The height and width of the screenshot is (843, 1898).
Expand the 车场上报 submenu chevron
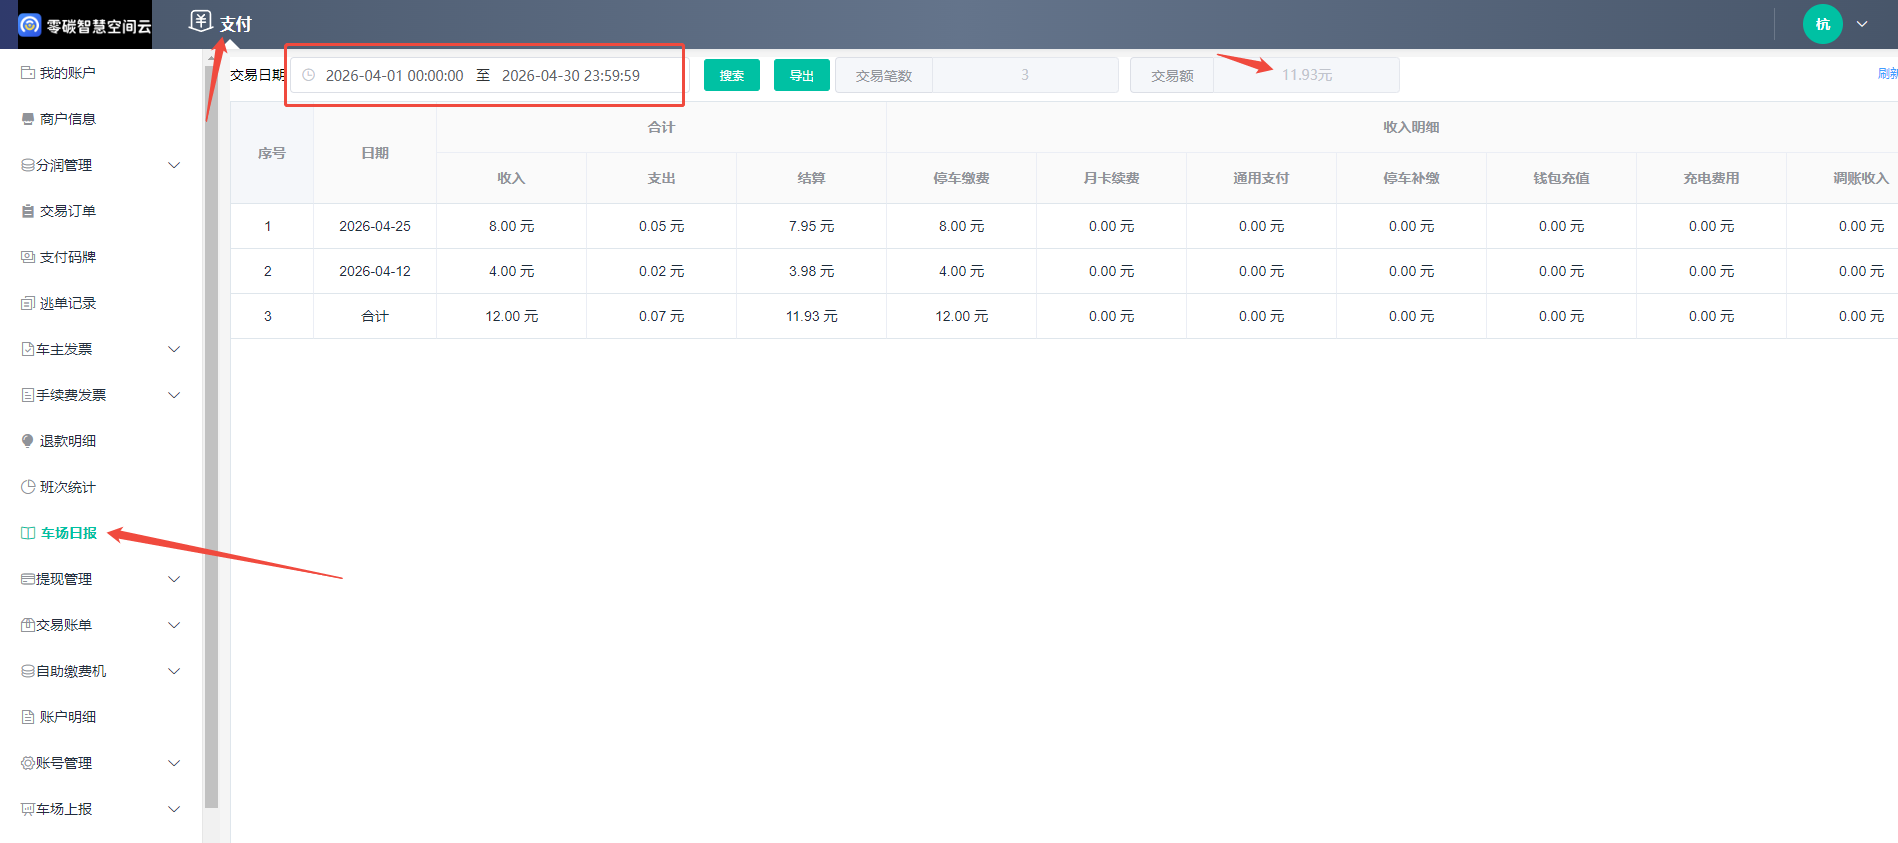(x=174, y=809)
